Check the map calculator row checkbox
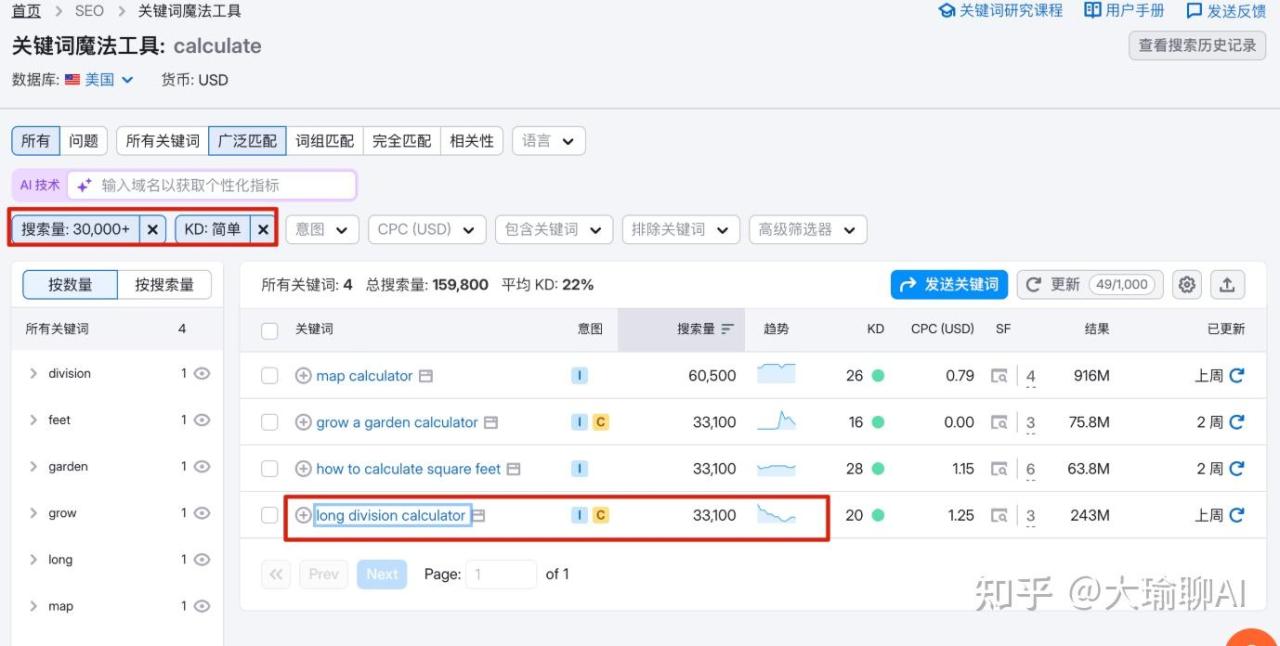This screenshot has width=1280, height=646. coord(269,376)
